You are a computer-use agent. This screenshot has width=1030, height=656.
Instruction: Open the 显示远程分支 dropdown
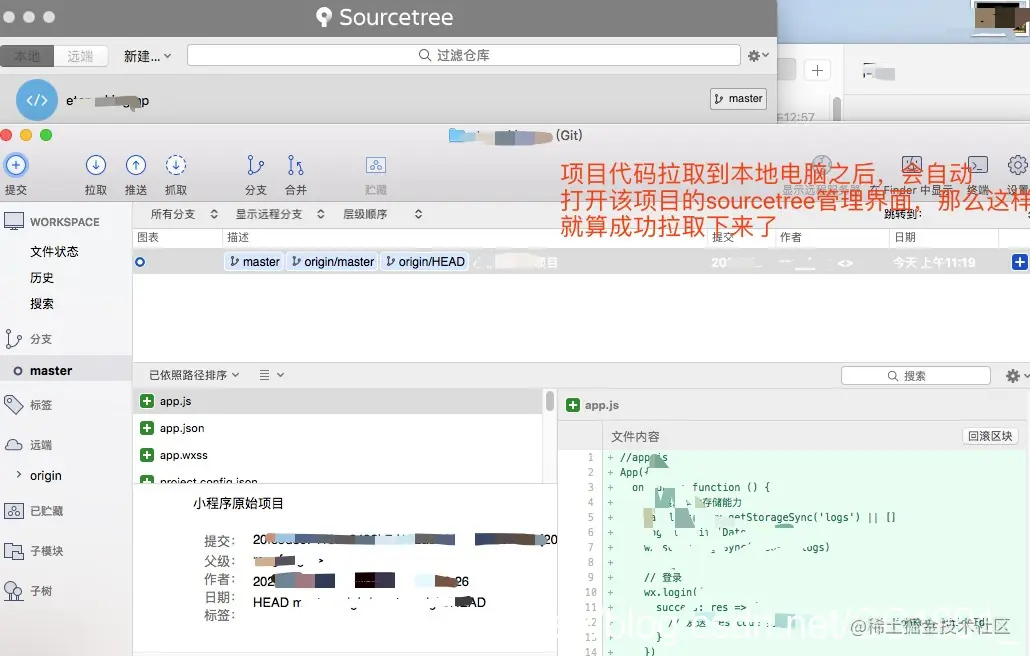point(280,214)
